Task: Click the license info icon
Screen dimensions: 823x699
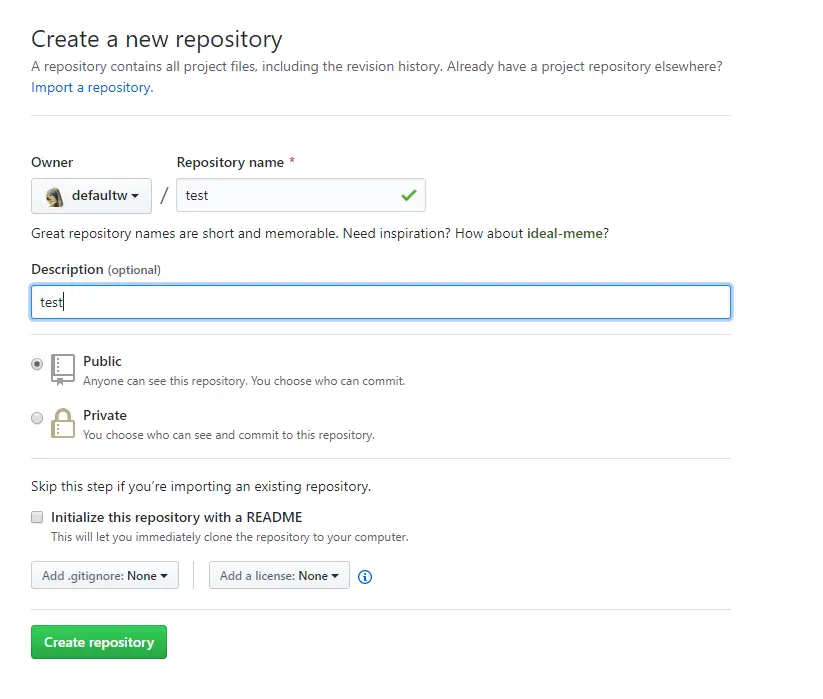Action: (x=365, y=577)
